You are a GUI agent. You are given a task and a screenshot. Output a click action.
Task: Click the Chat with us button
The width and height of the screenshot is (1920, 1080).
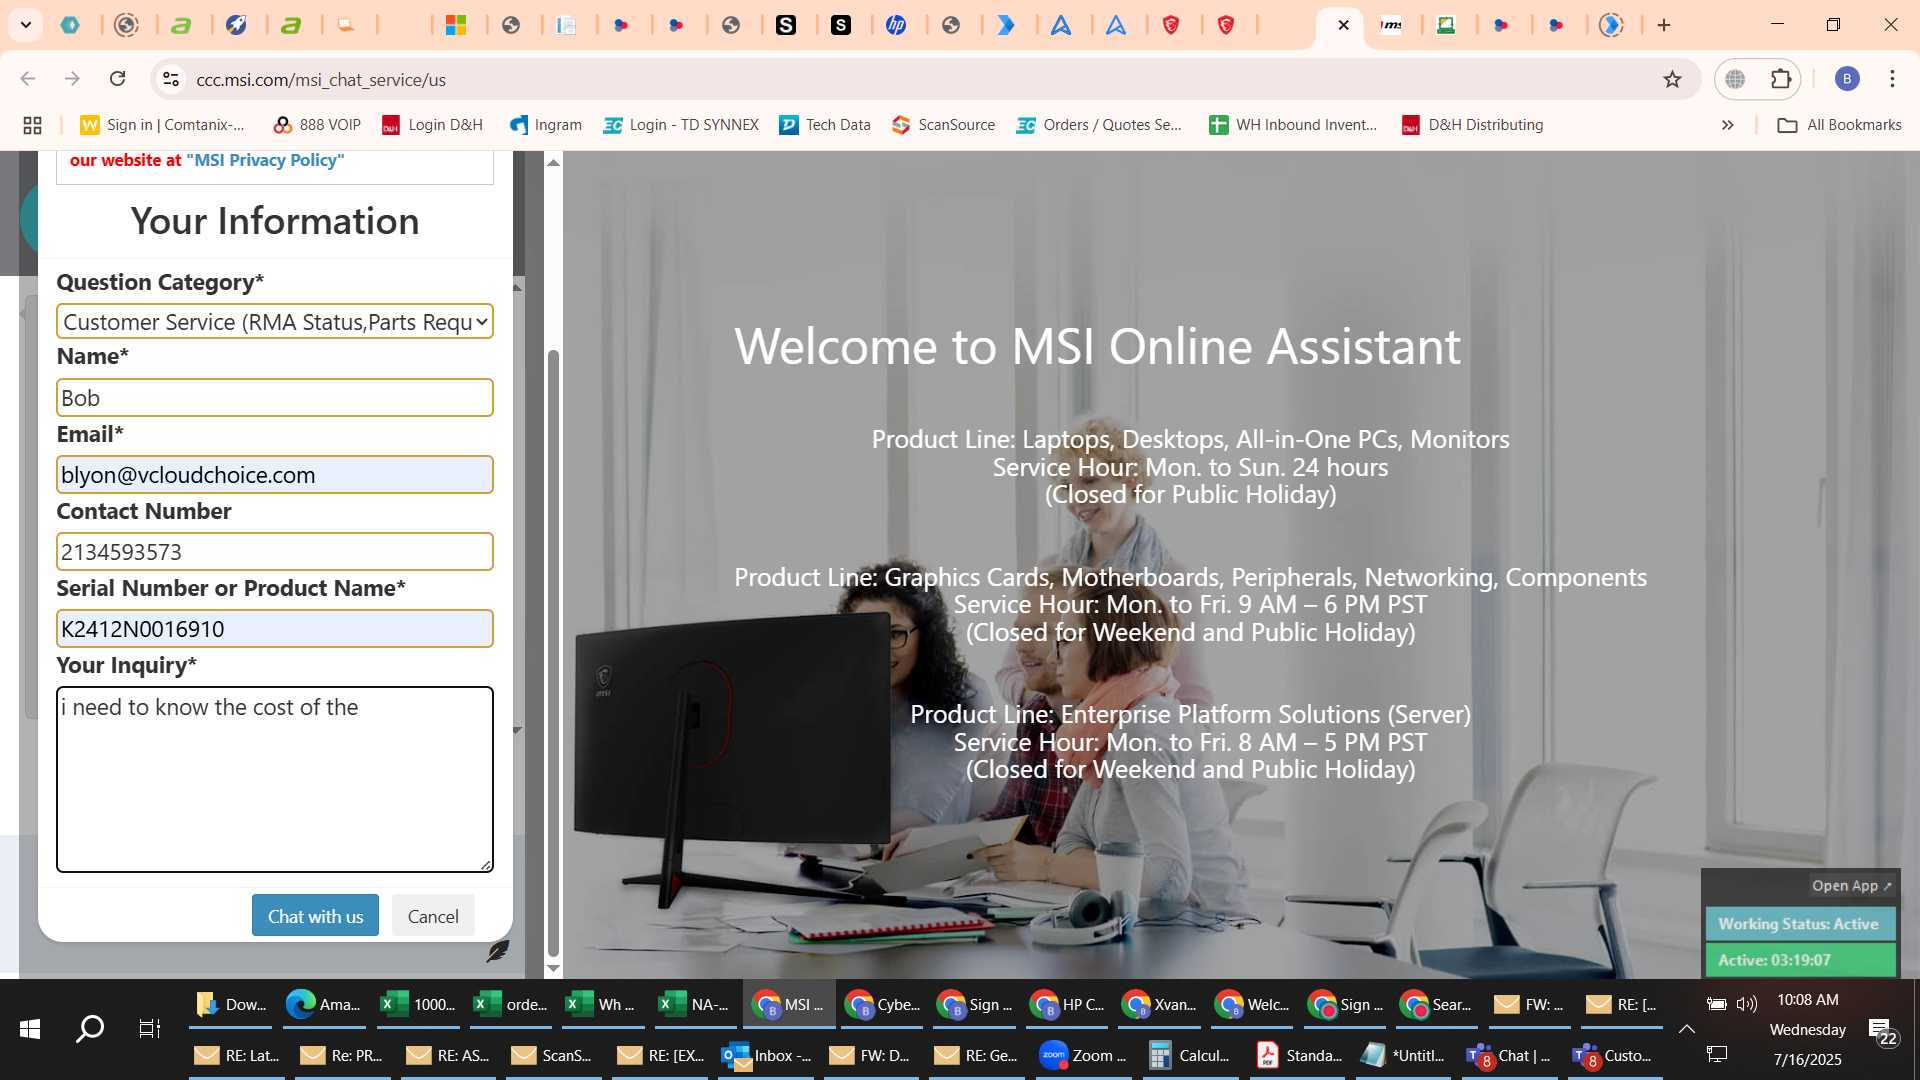coord(315,916)
